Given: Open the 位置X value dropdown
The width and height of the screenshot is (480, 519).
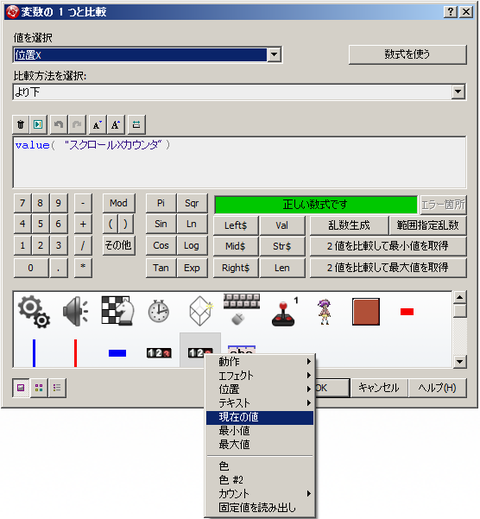Looking at the screenshot, I should coord(274,55).
